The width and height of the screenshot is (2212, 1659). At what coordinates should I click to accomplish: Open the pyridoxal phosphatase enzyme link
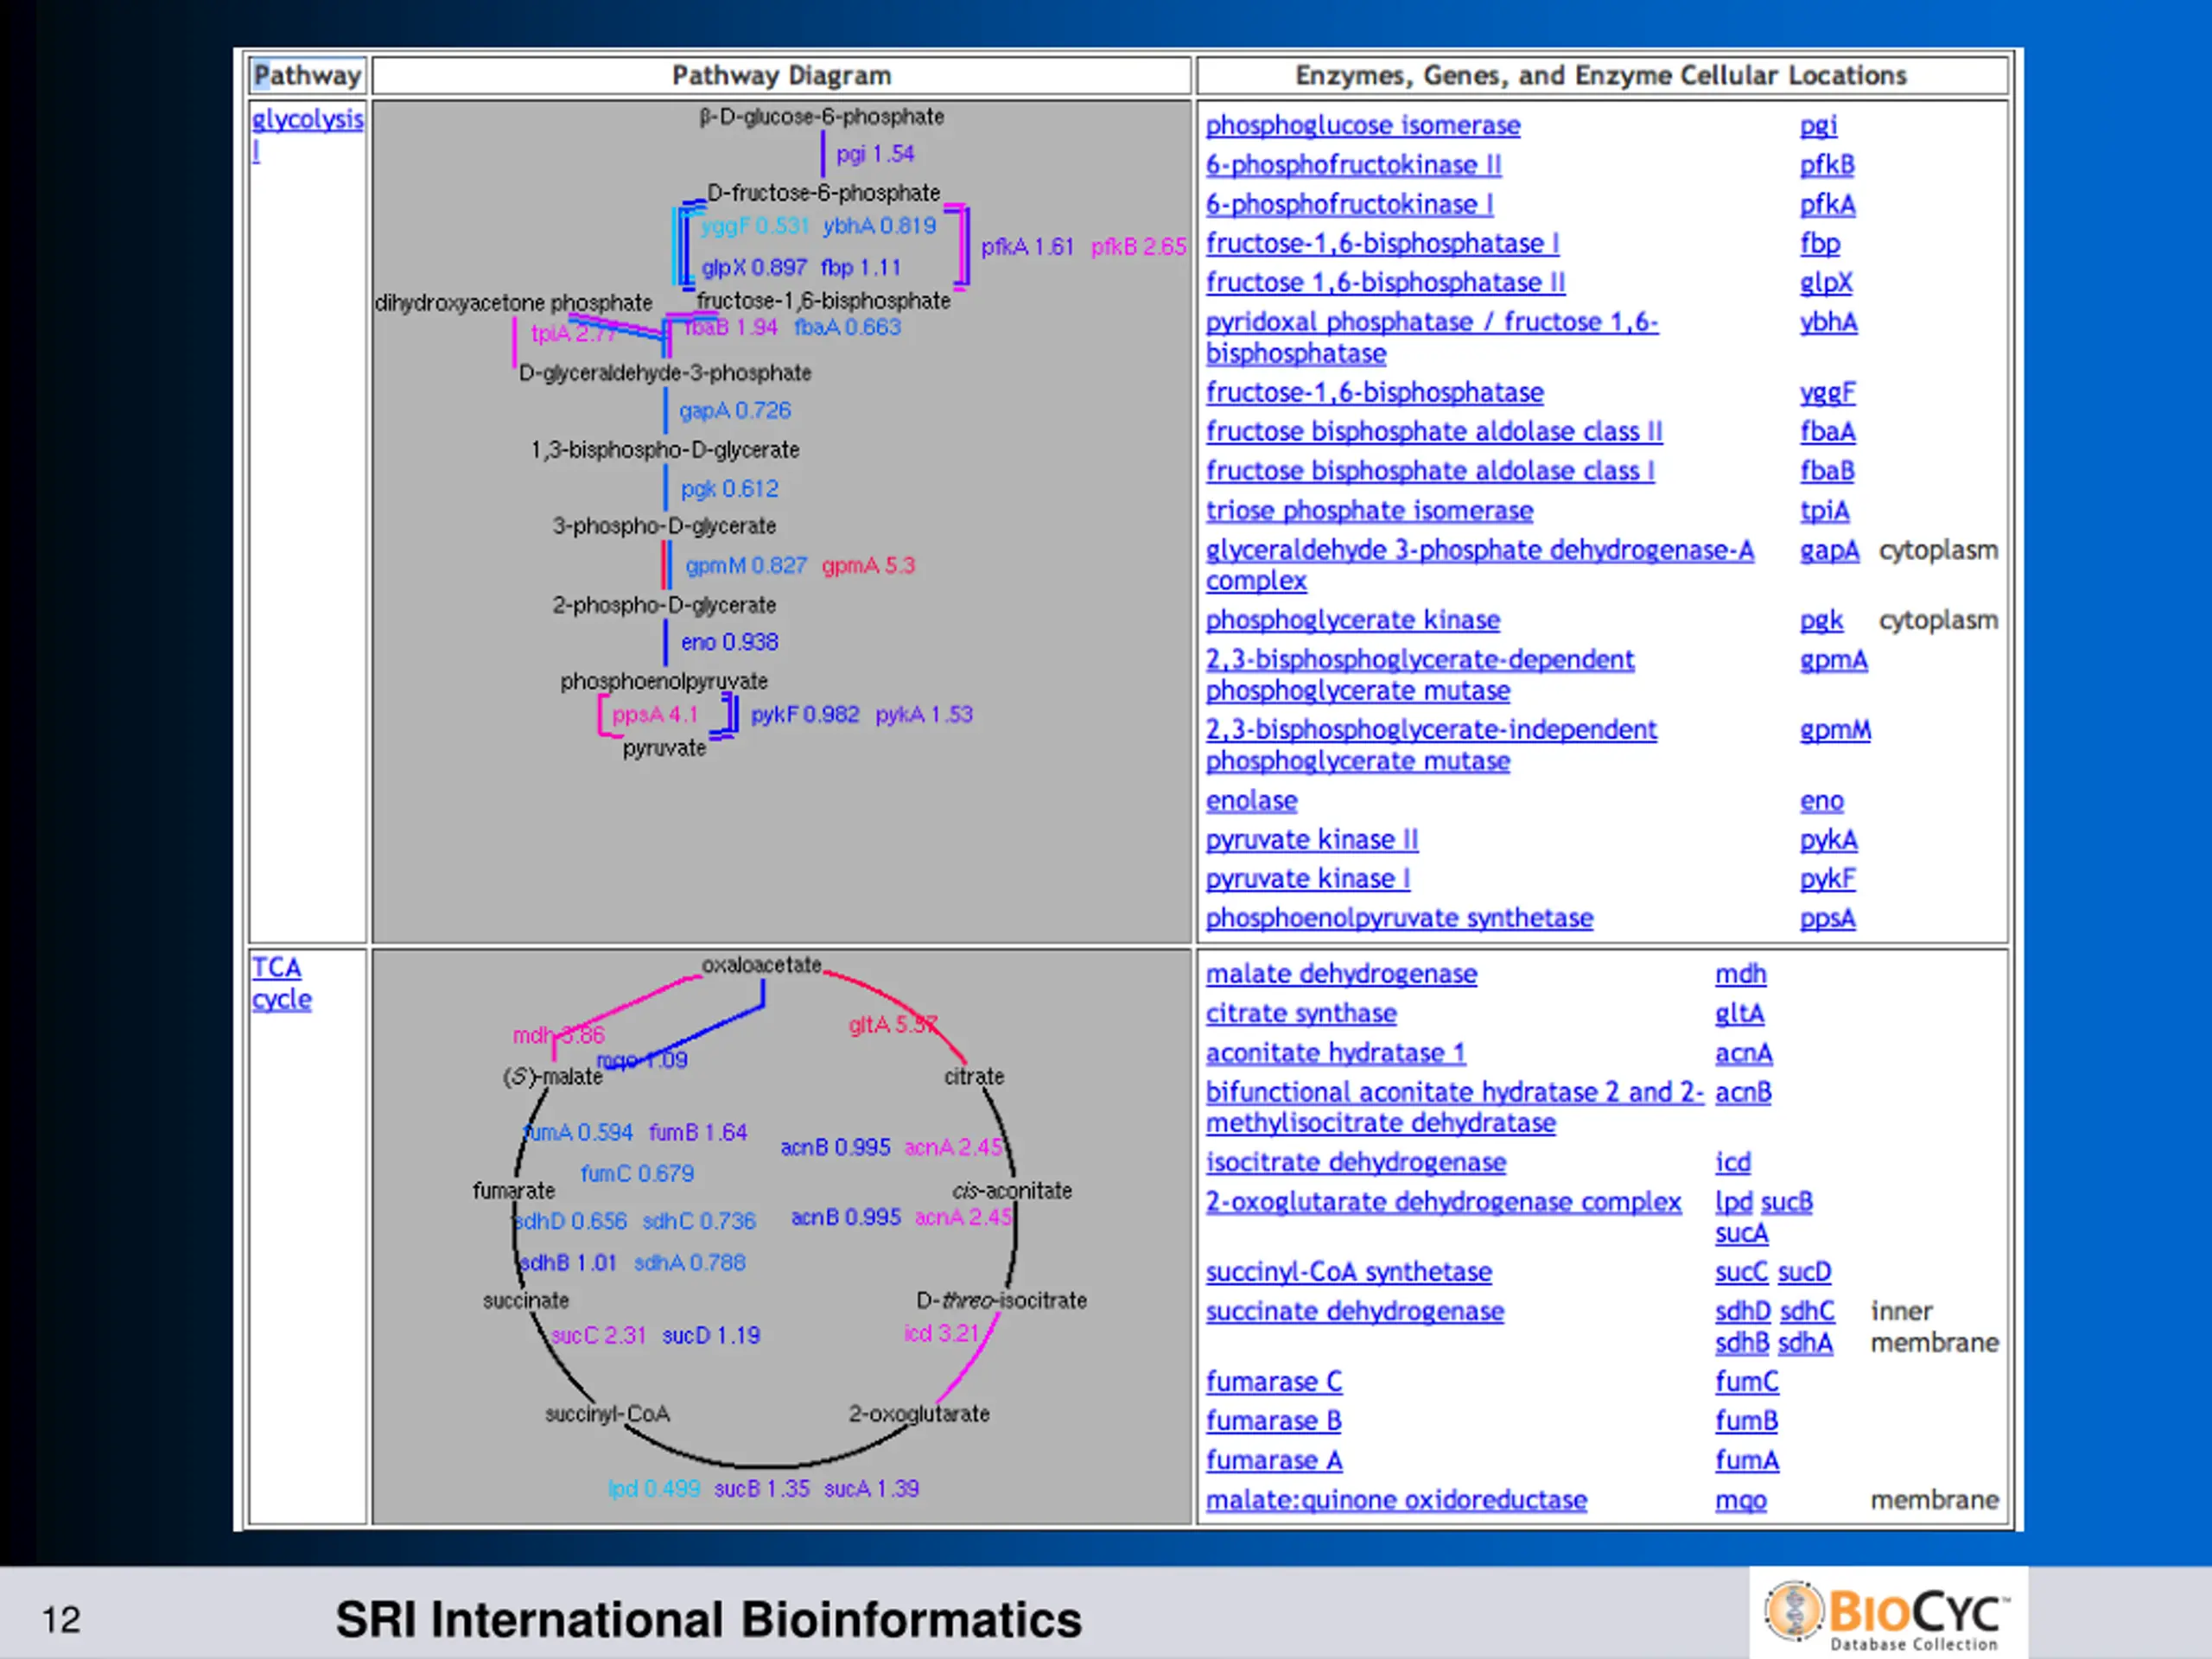point(1431,337)
